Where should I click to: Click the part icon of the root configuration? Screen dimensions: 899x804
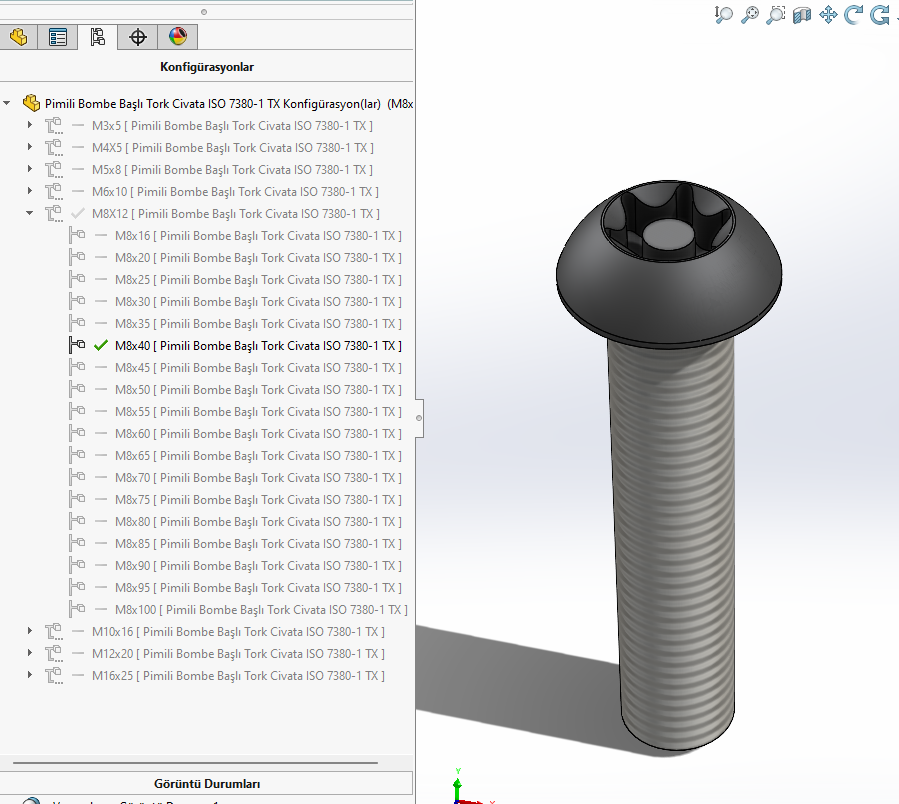click(31, 103)
